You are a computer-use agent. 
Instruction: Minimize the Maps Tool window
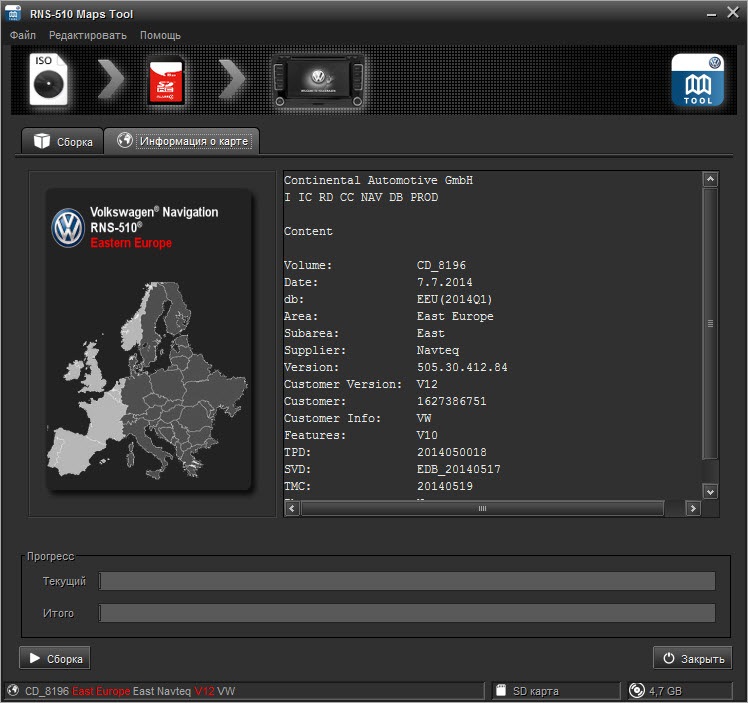(711, 14)
